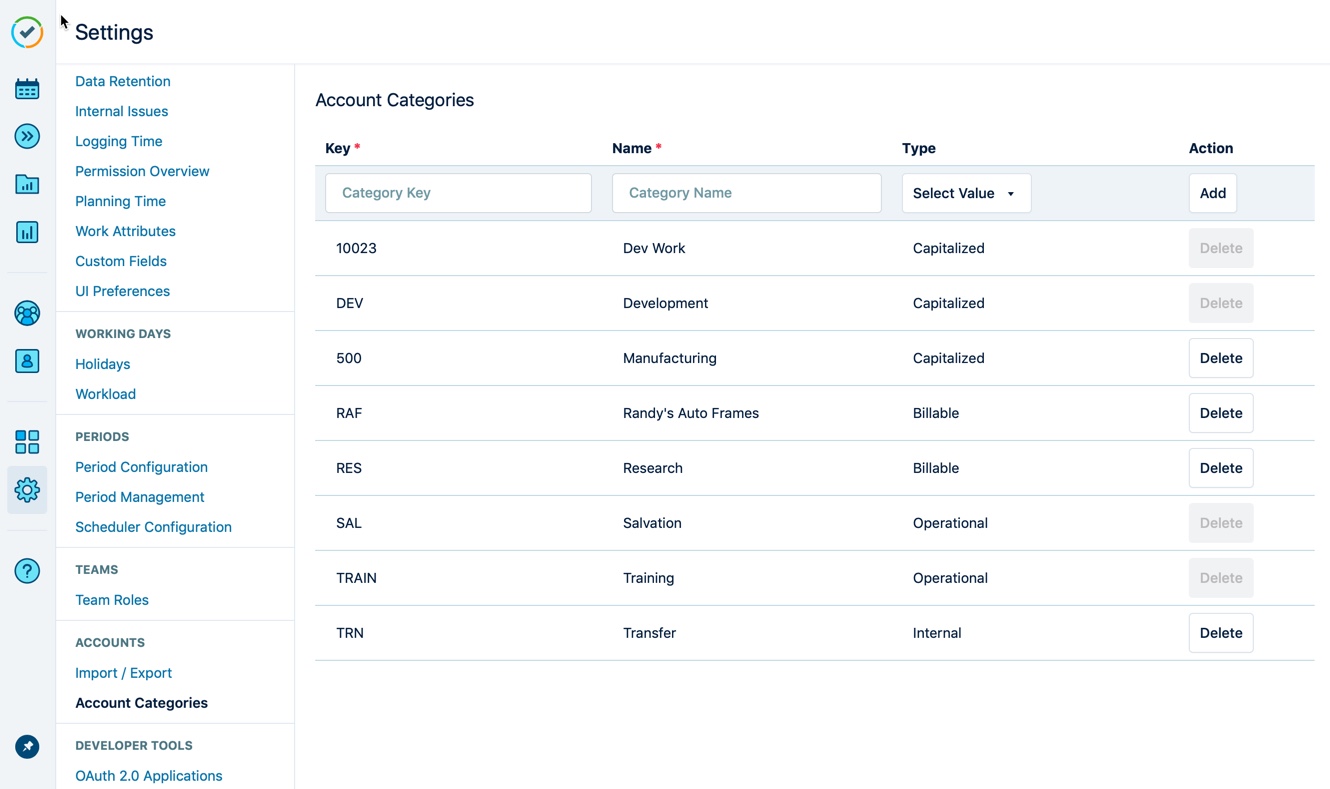This screenshot has width=1330, height=789.
Task: Click the Account Categories page heading
Action: (x=395, y=100)
